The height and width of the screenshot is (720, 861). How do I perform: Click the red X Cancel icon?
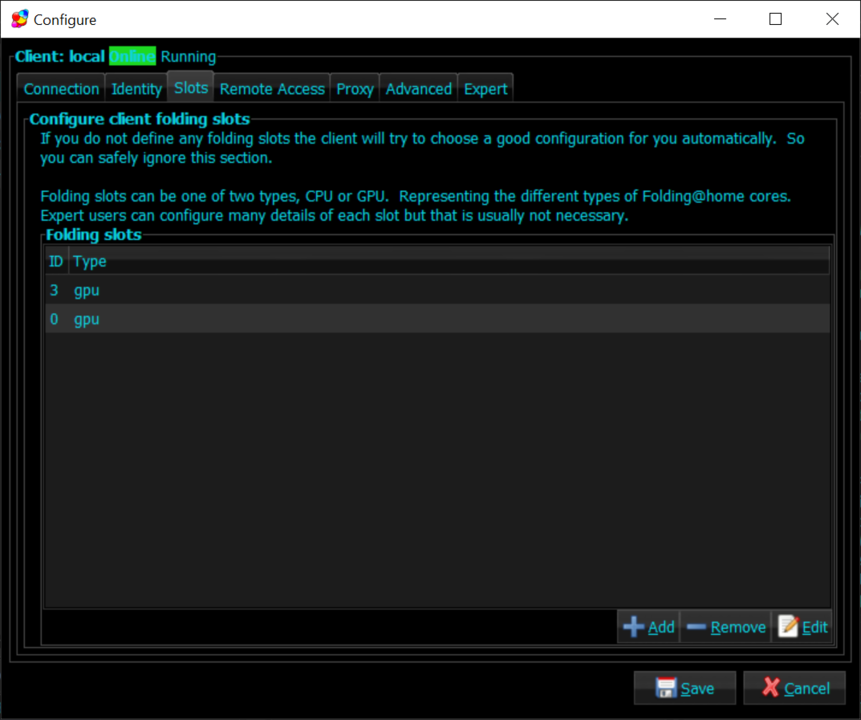coord(771,688)
